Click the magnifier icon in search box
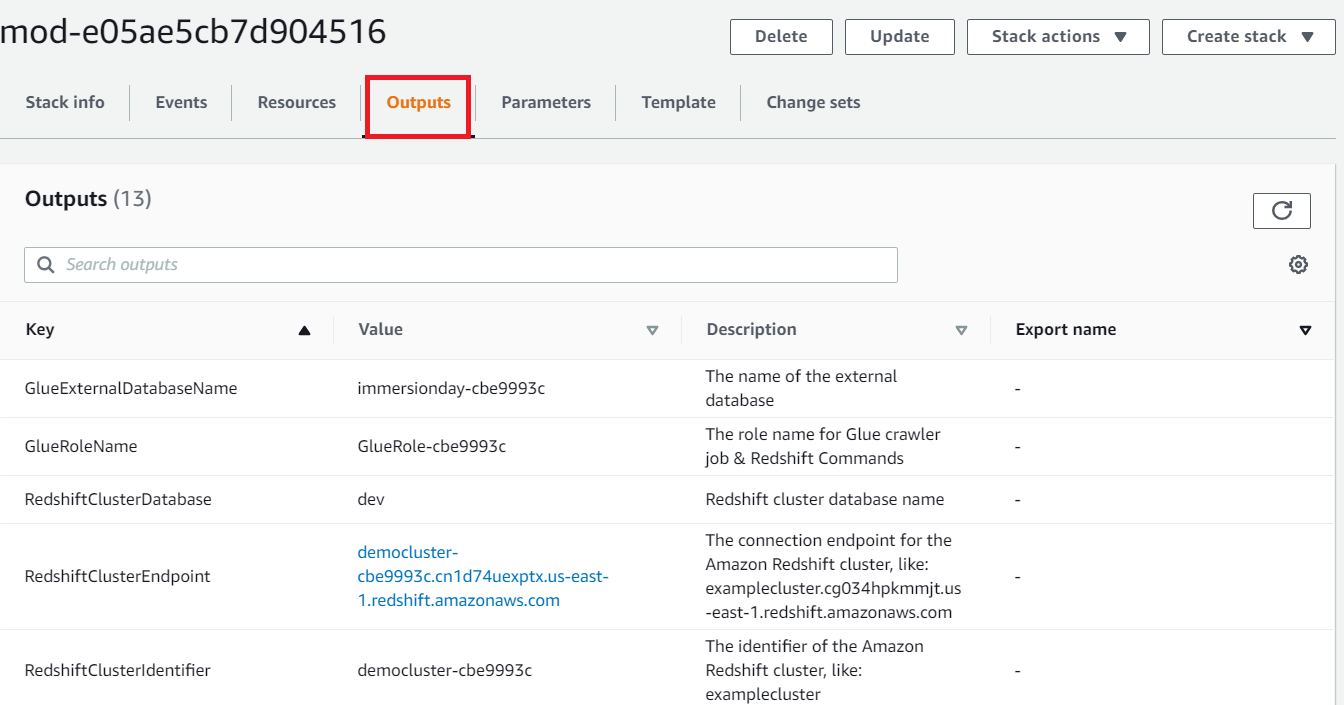Screen dimensions: 1344x705 [45, 265]
